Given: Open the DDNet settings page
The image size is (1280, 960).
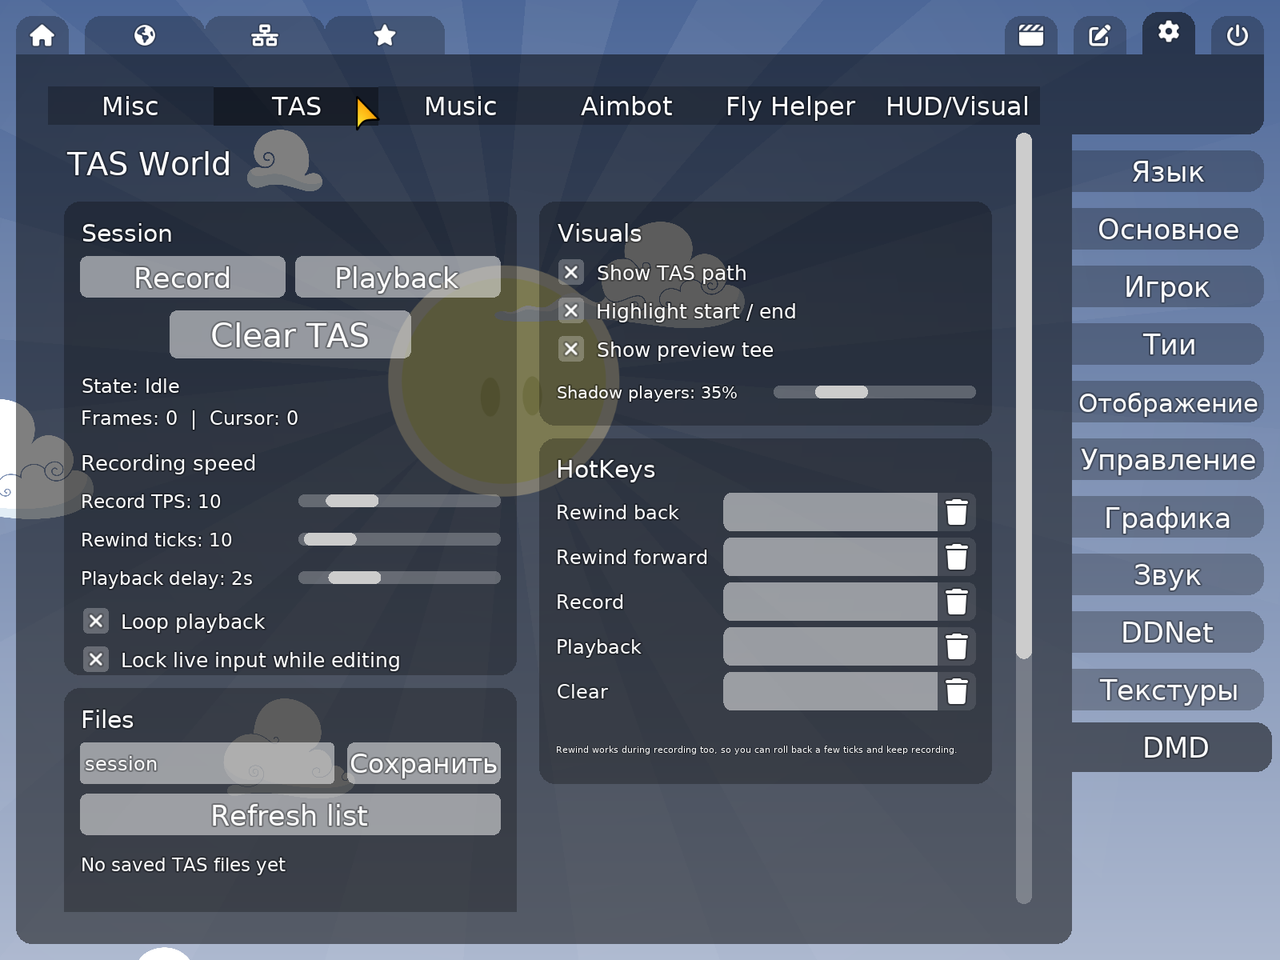Looking at the screenshot, I should pyautogui.click(x=1168, y=632).
